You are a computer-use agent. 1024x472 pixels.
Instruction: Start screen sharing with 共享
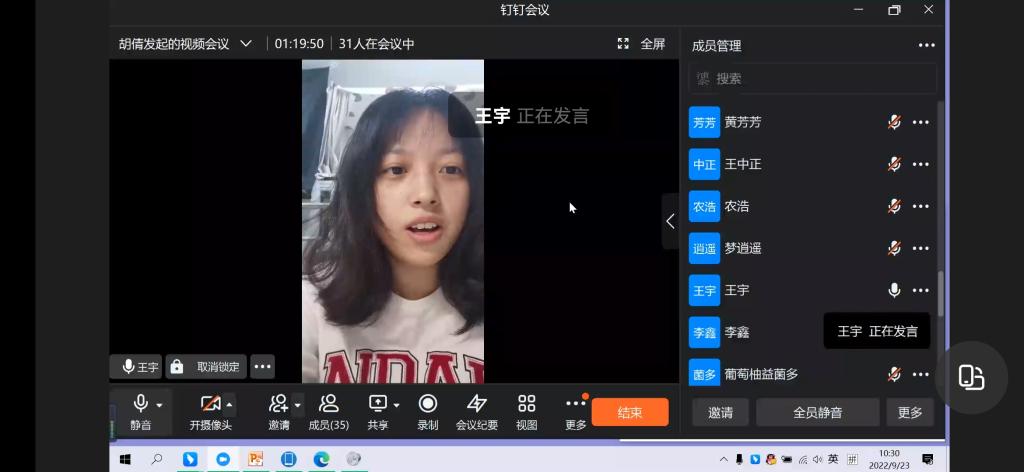click(378, 404)
